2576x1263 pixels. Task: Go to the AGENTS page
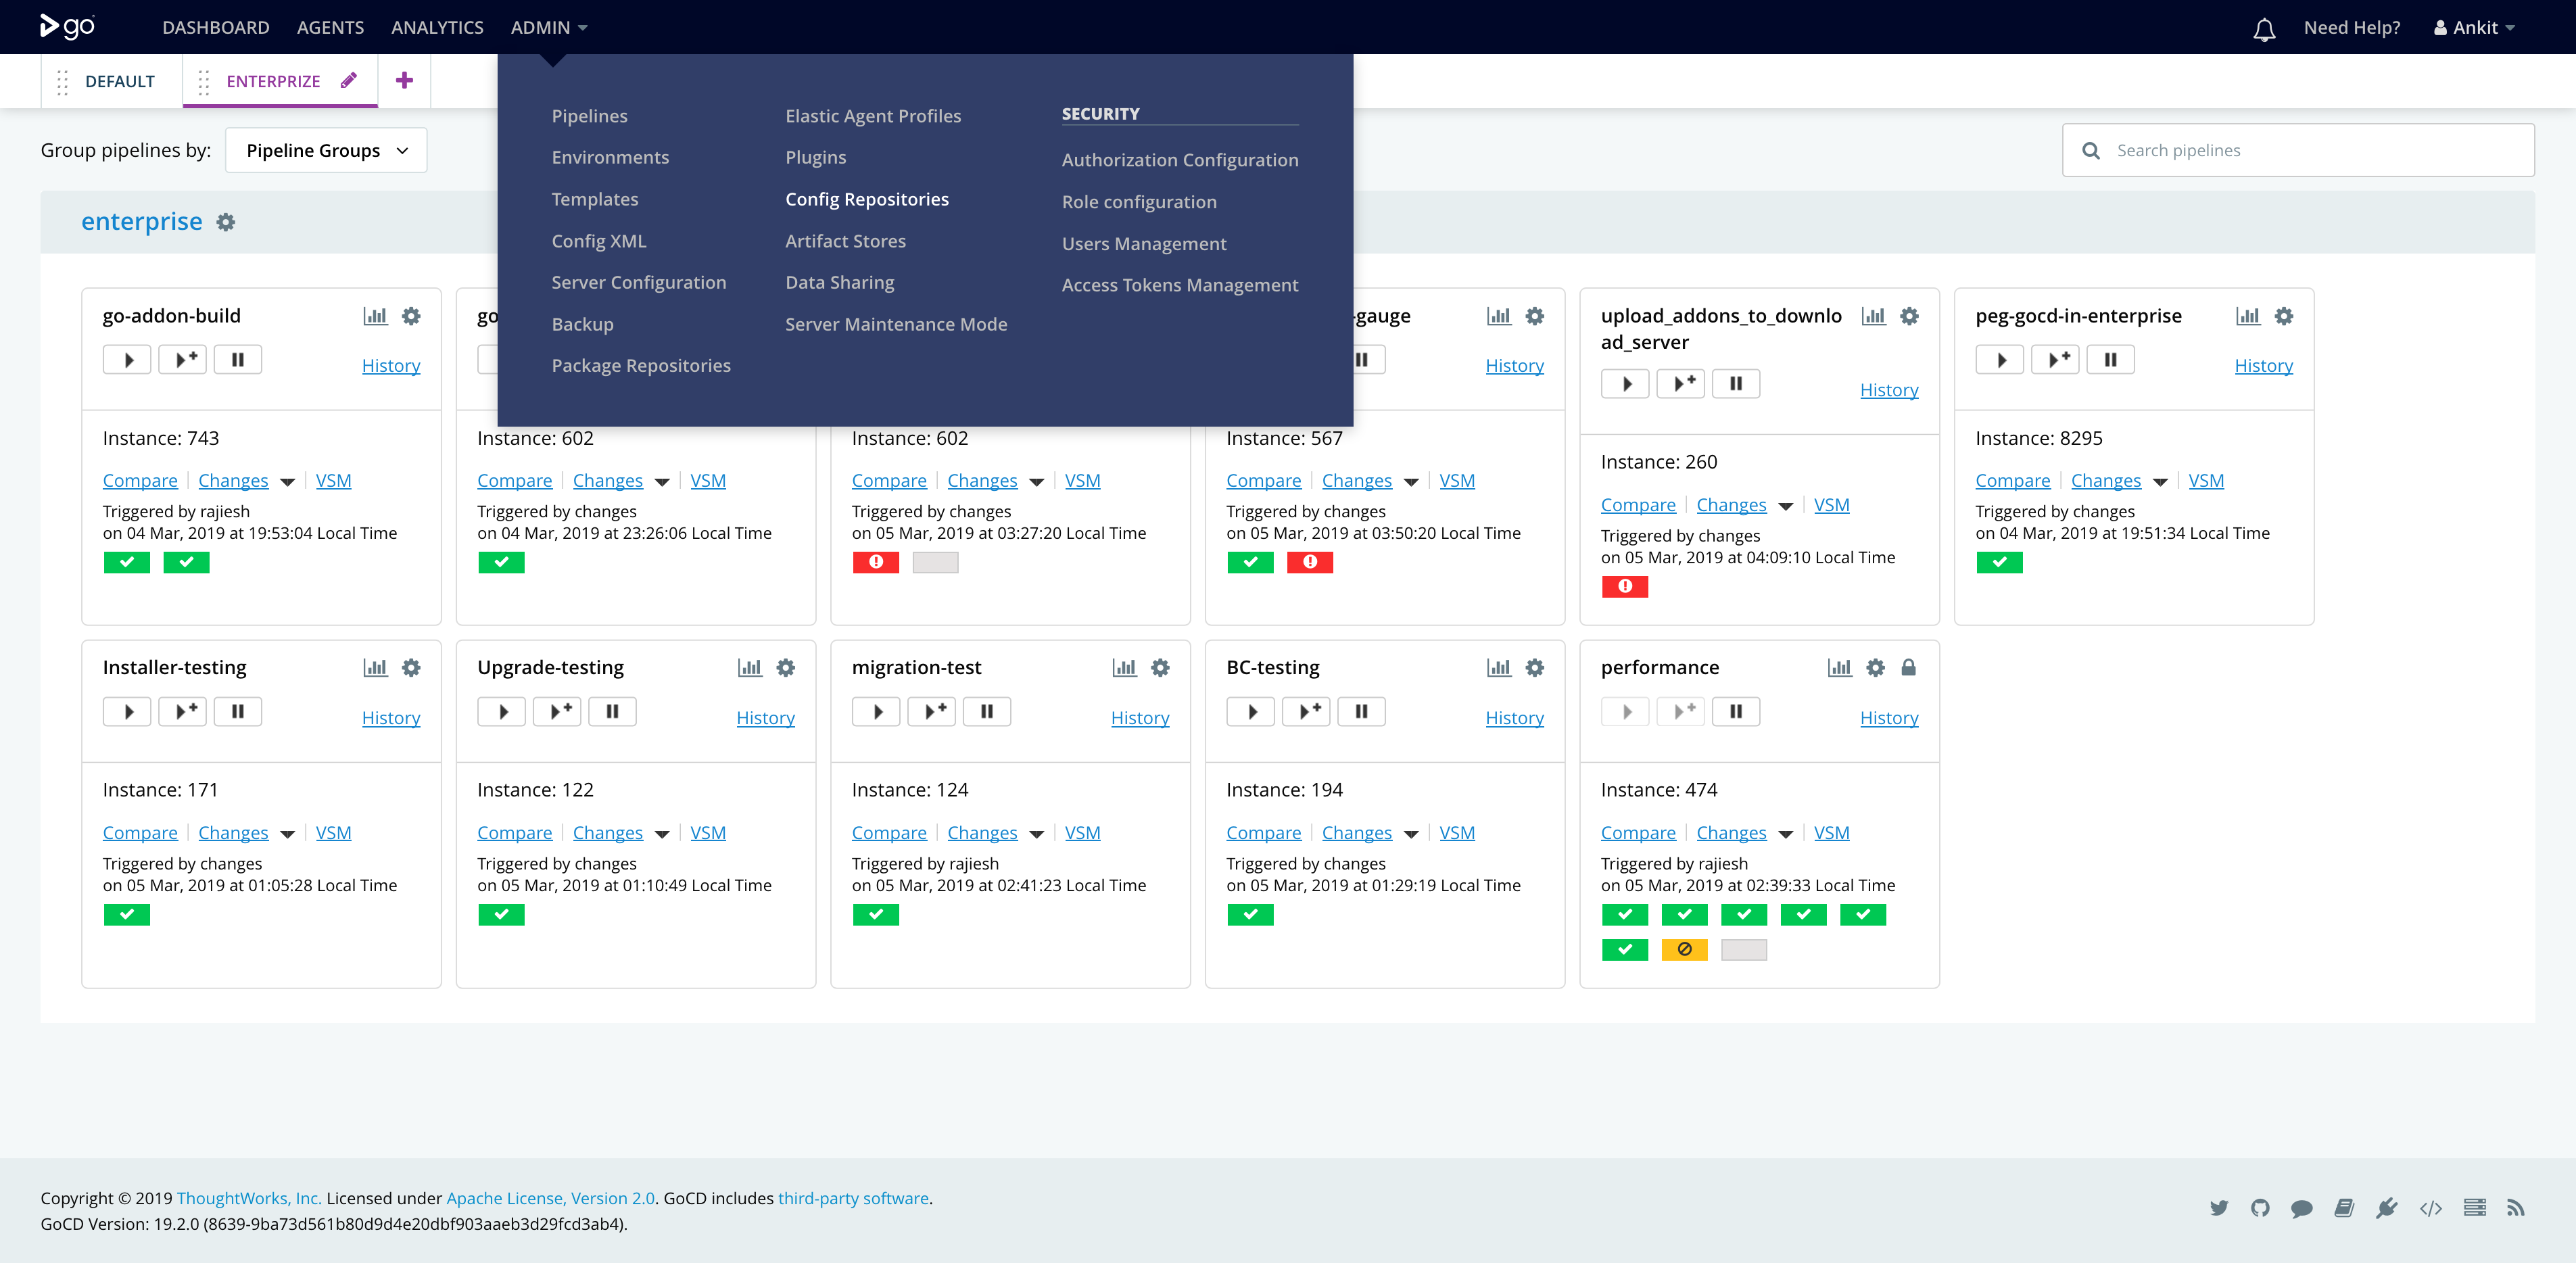(330, 28)
